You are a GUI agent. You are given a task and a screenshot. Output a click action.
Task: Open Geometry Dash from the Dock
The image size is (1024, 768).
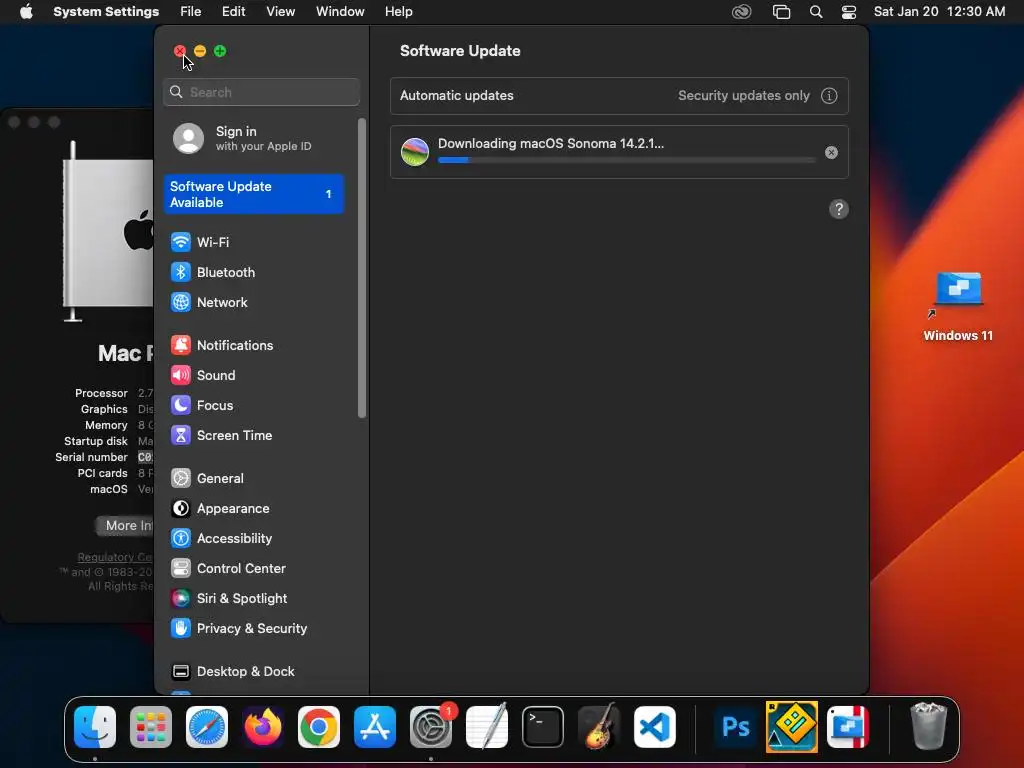point(792,726)
